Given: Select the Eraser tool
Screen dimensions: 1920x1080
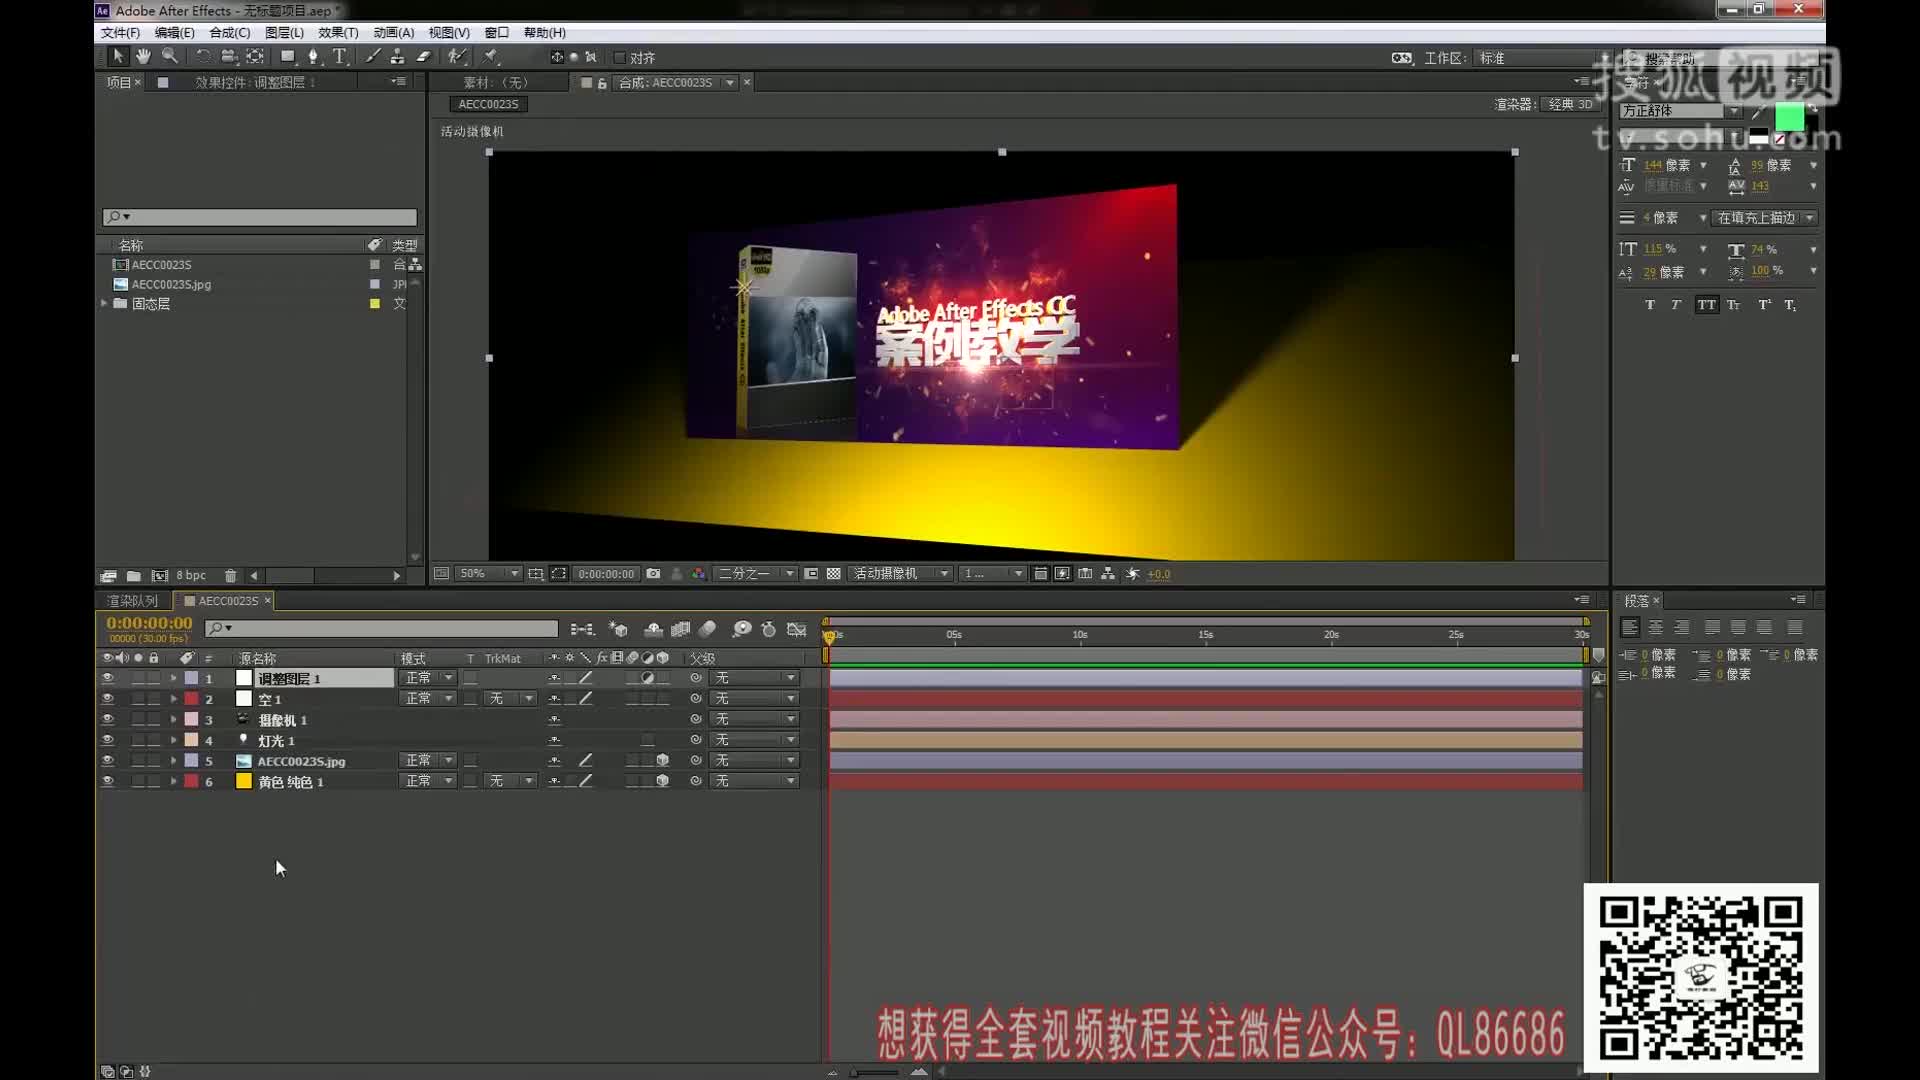Looking at the screenshot, I should [x=424, y=57].
